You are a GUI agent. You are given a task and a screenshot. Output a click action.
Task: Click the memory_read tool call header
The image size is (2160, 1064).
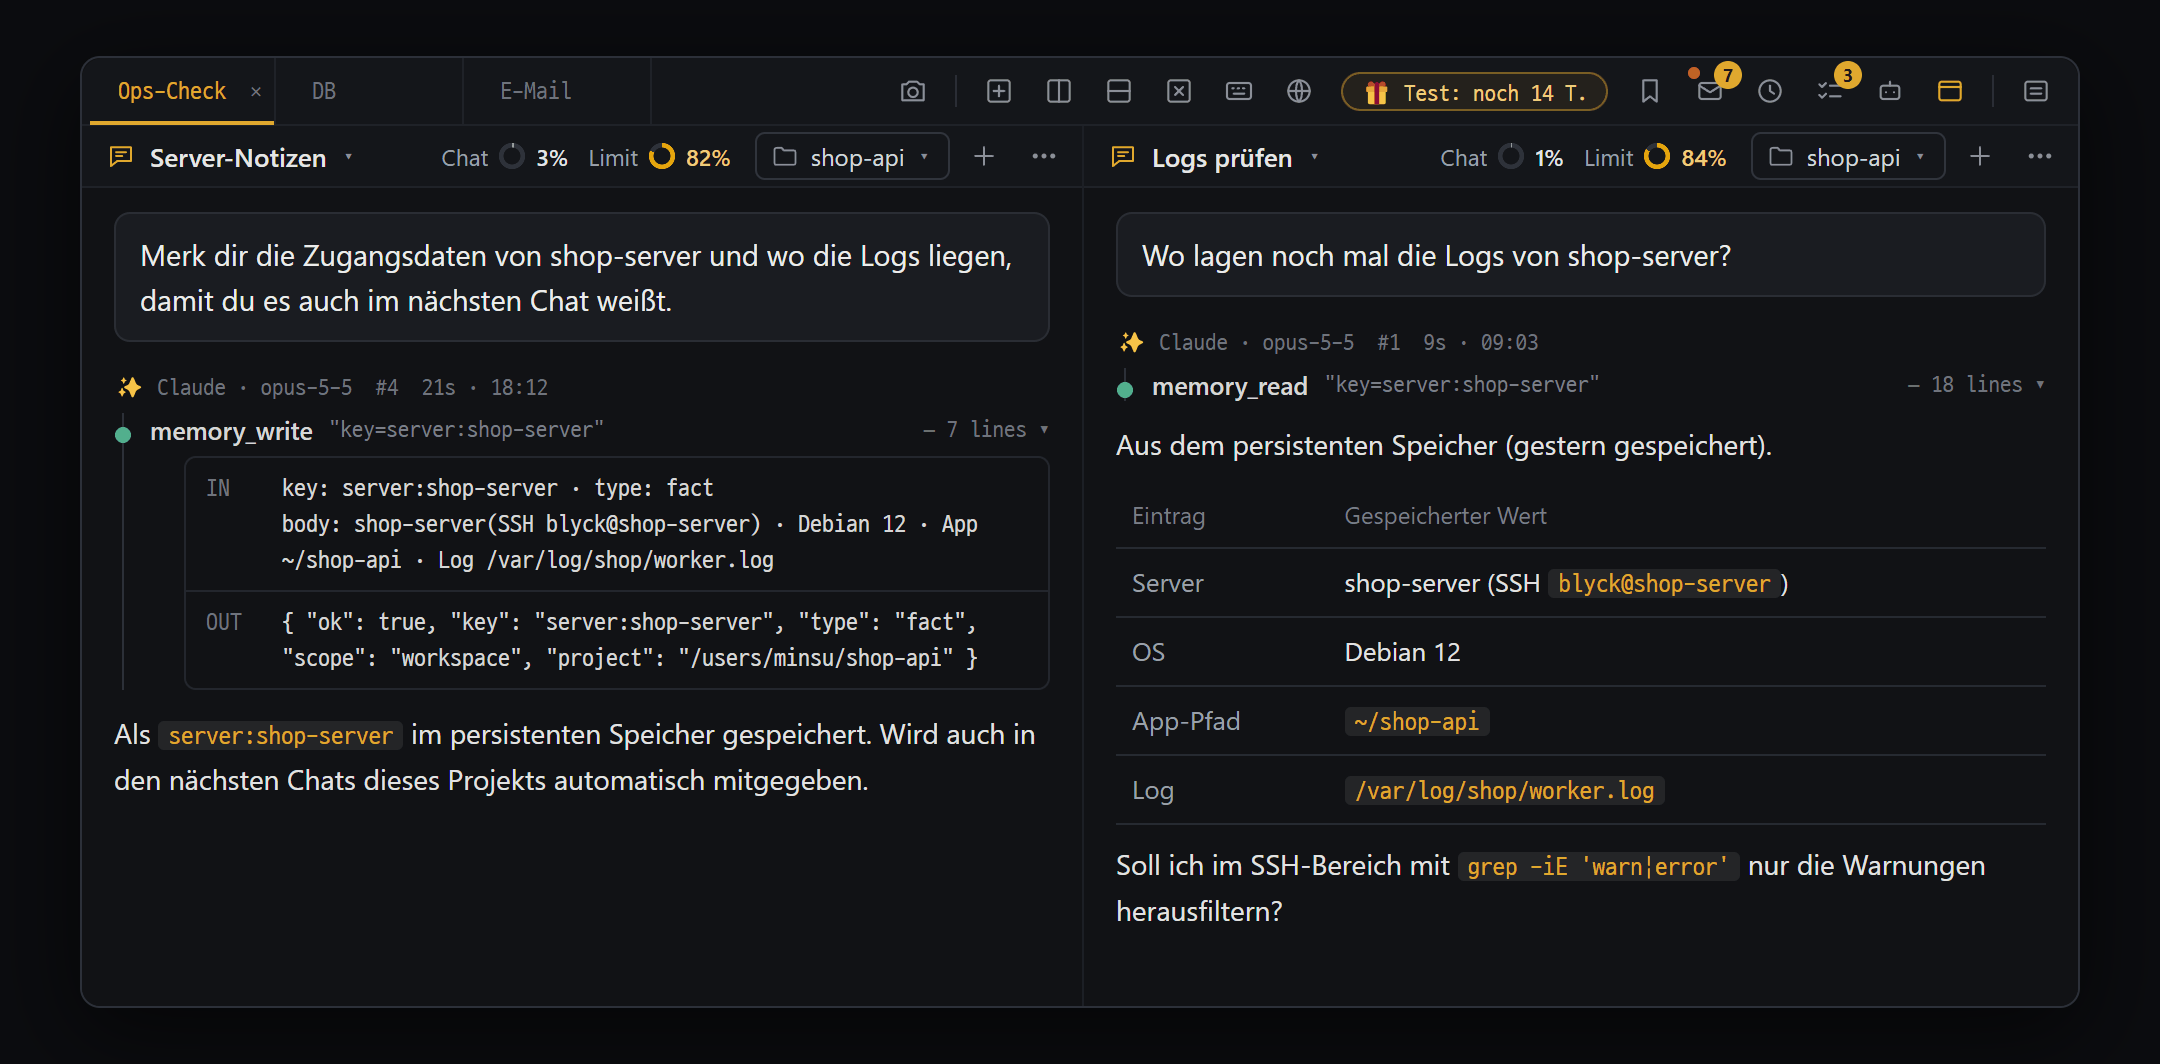pyautogui.click(x=1581, y=386)
